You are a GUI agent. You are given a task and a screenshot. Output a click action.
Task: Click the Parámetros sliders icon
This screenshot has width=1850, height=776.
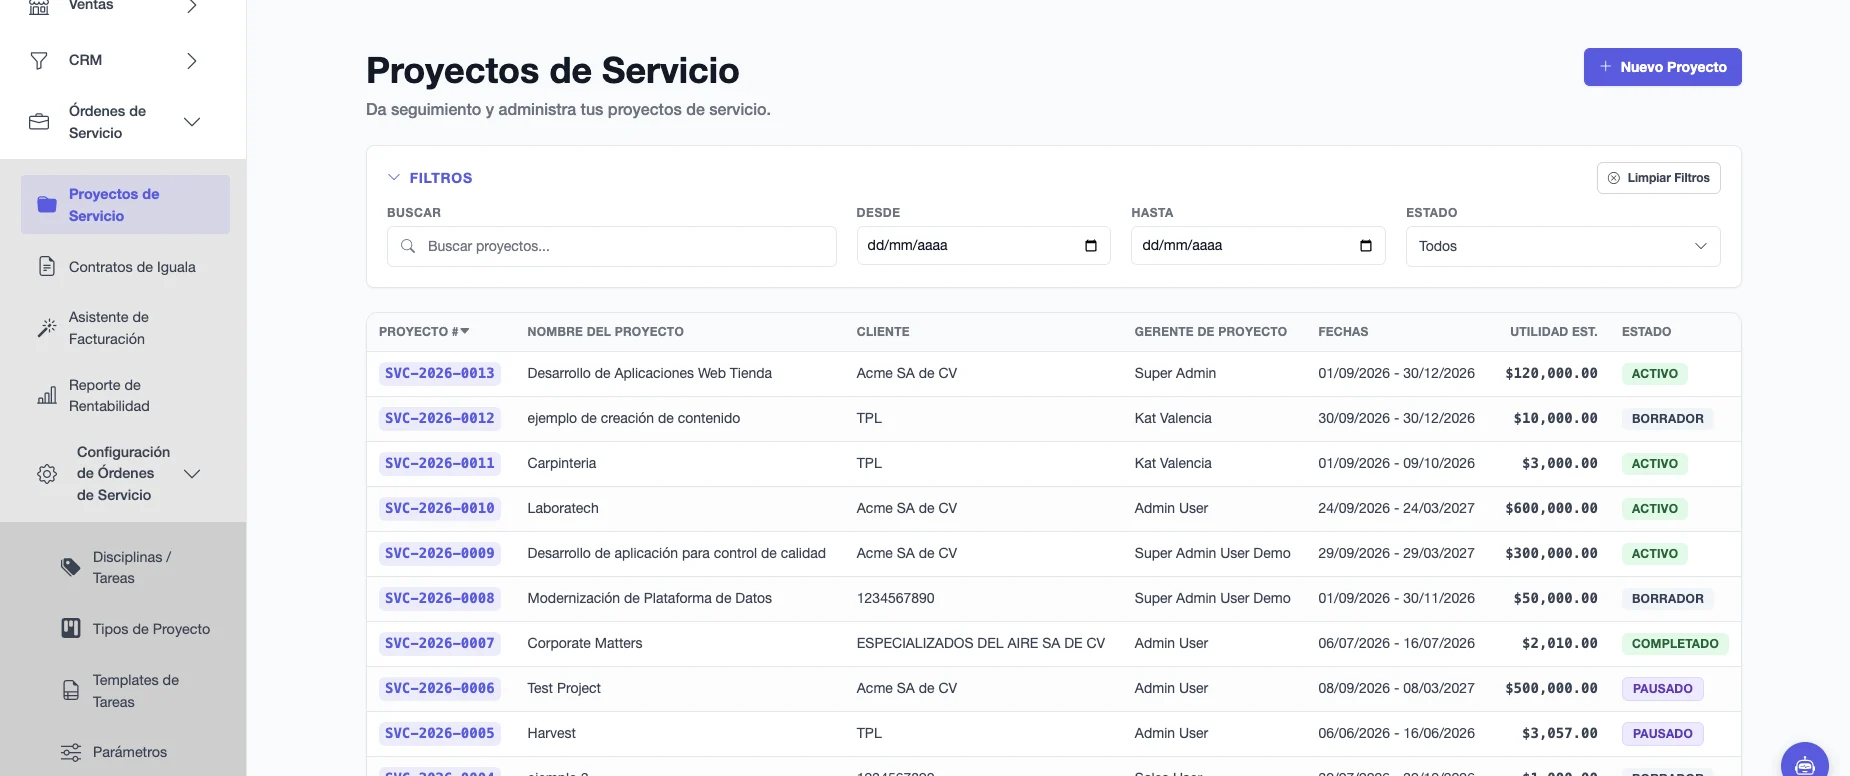(71, 752)
